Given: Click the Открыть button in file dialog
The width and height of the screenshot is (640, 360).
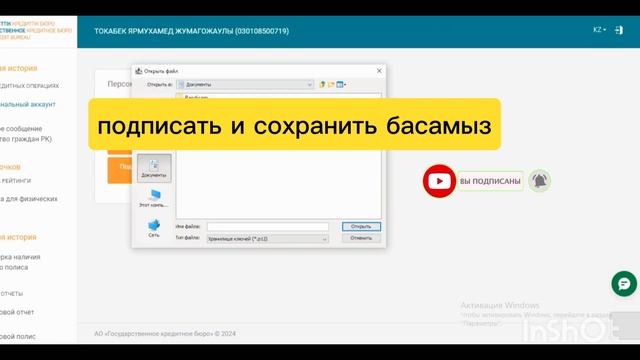Looking at the screenshot, I should [x=361, y=227].
